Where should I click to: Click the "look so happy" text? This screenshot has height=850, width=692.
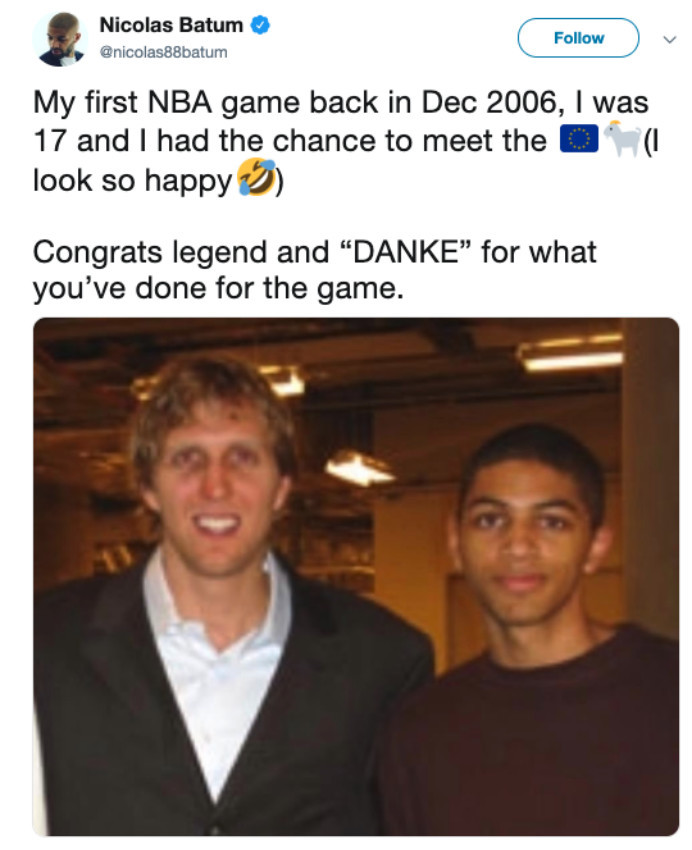[x=132, y=181]
